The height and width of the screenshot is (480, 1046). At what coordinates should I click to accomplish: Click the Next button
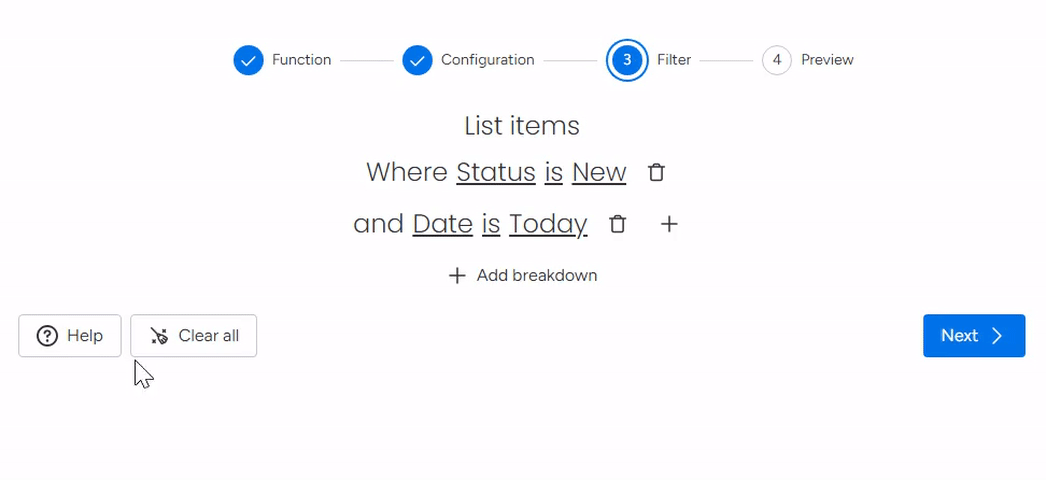coord(974,335)
